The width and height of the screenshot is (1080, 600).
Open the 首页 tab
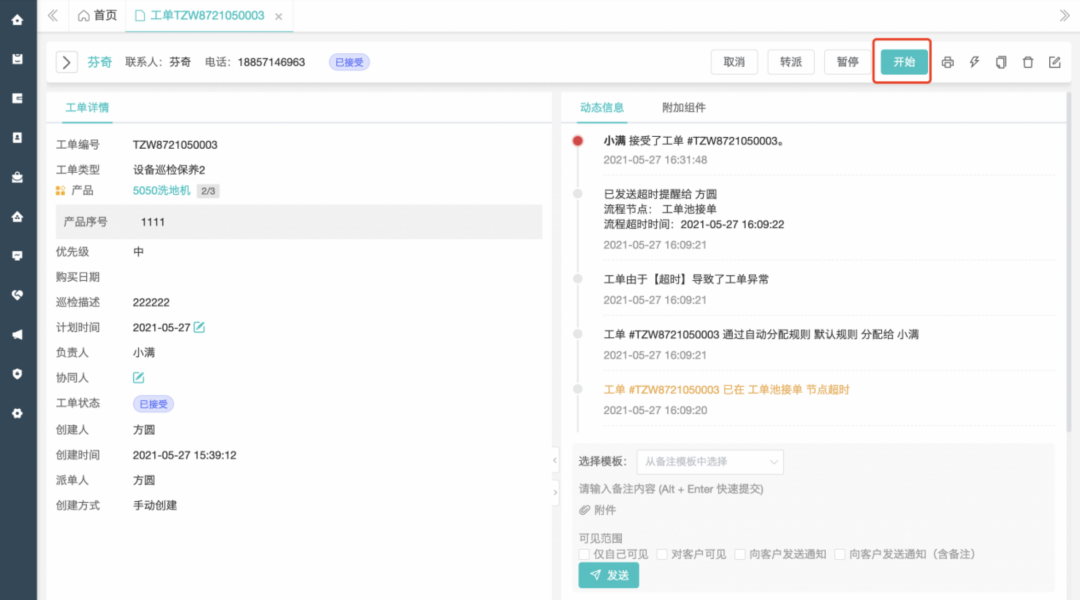98,15
